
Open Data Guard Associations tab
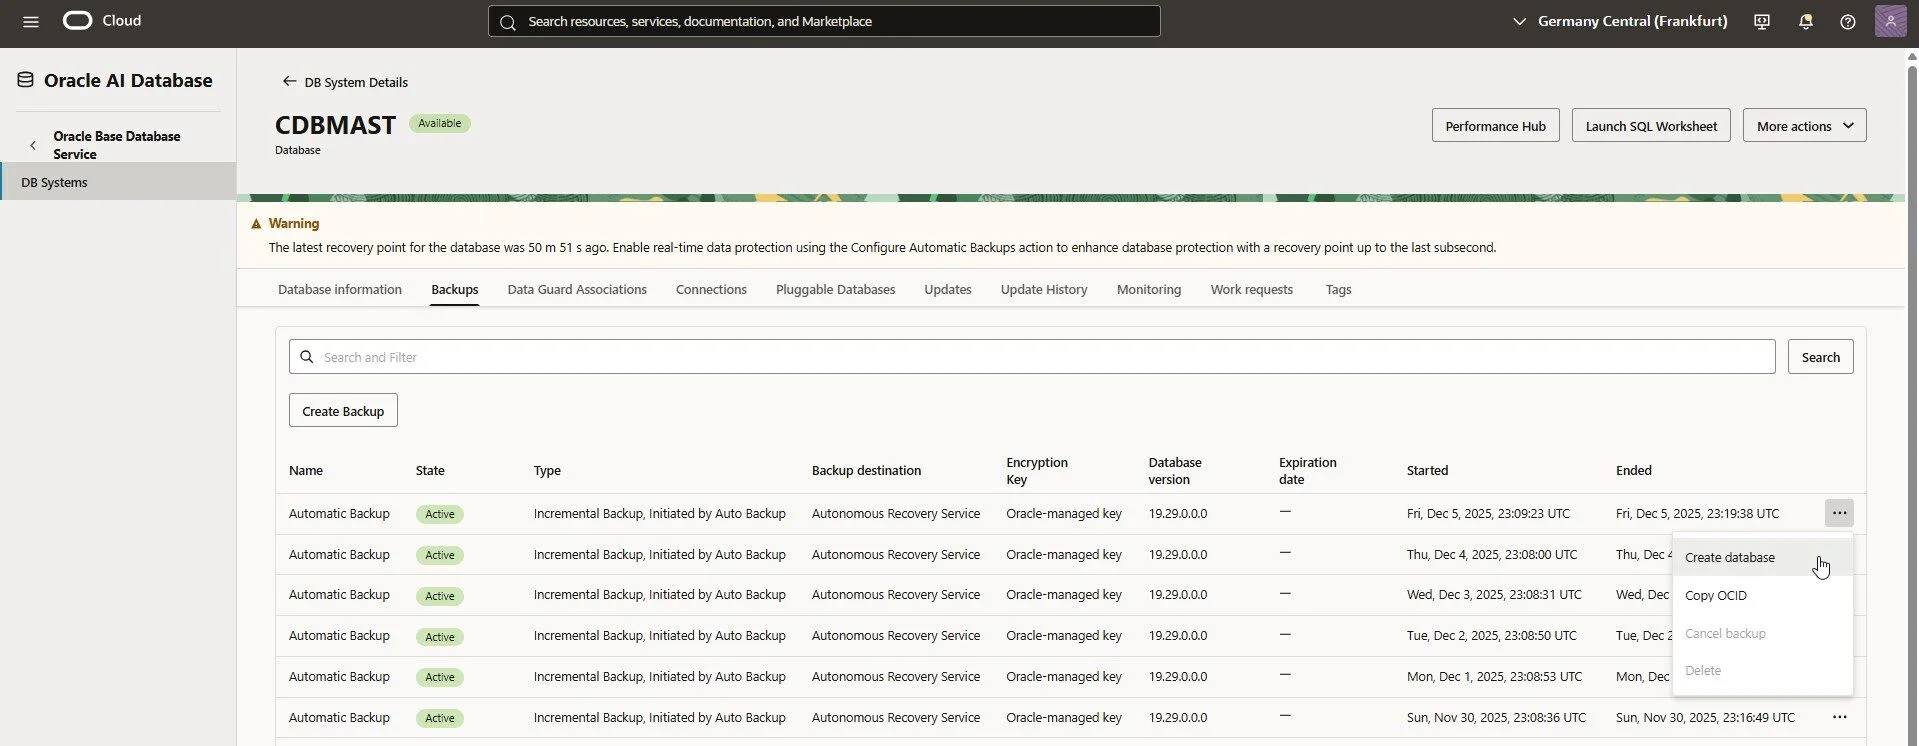point(577,289)
